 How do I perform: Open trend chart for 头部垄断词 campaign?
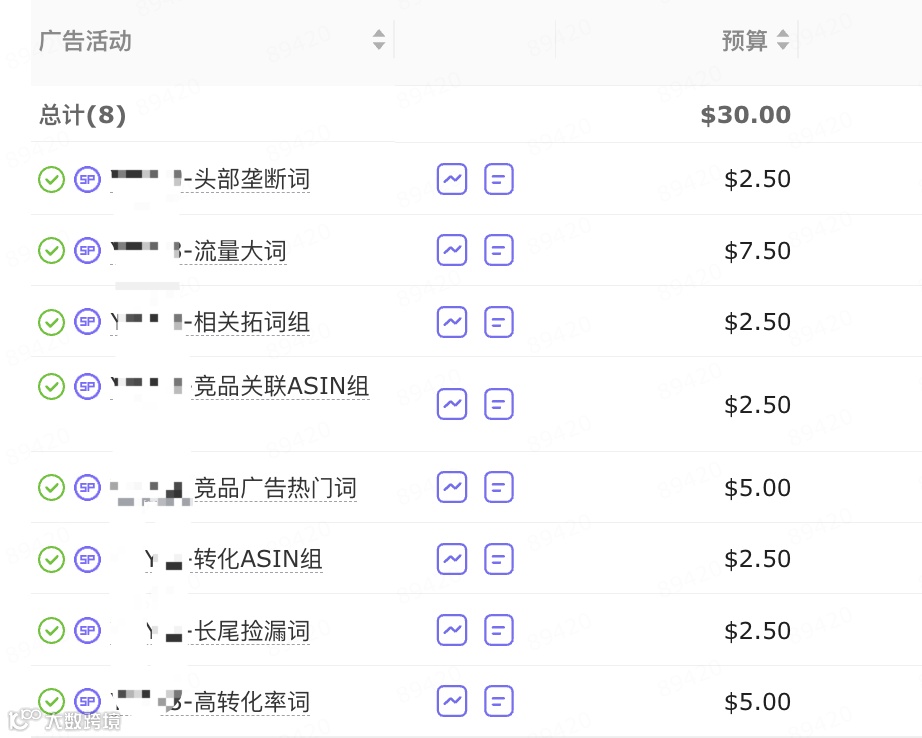coord(452,179)
